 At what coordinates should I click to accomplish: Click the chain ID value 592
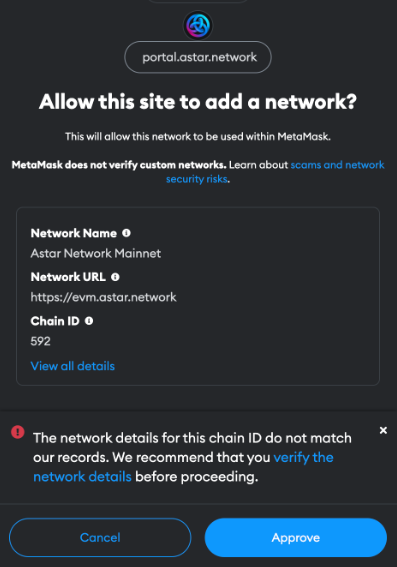point(40,341)
